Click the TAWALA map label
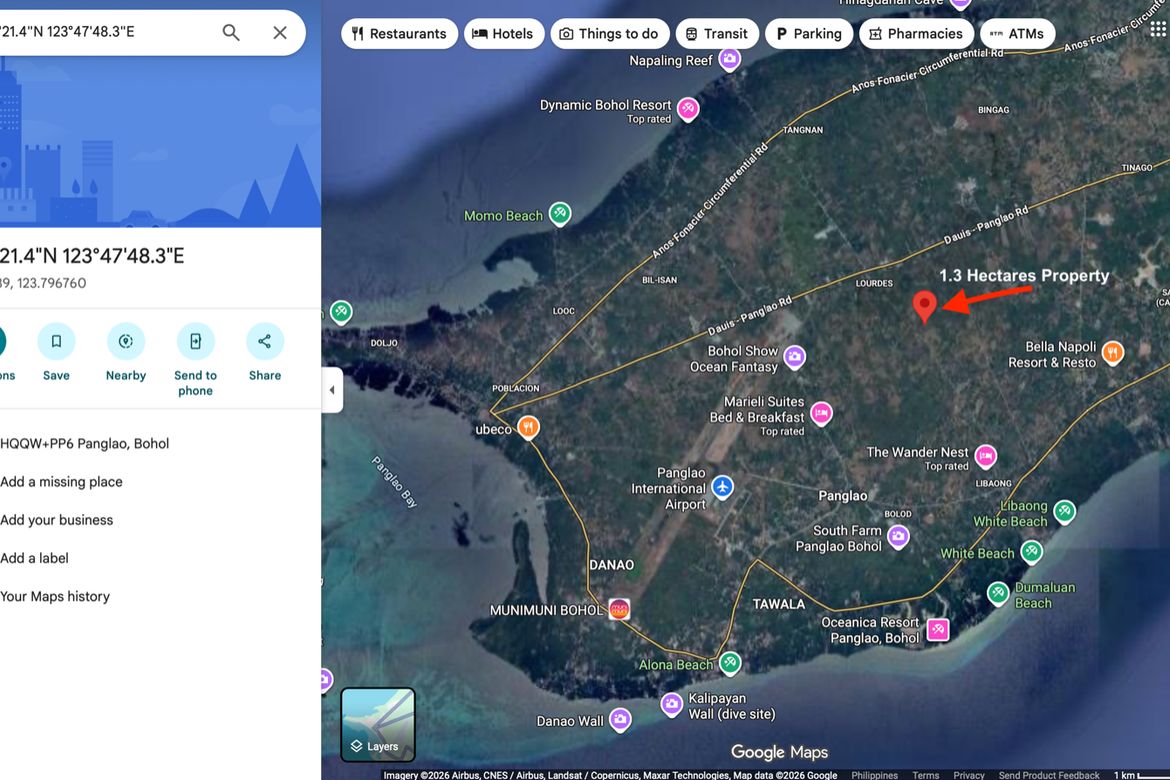This screenshot has height=780, width=1170. coord(778,604)
